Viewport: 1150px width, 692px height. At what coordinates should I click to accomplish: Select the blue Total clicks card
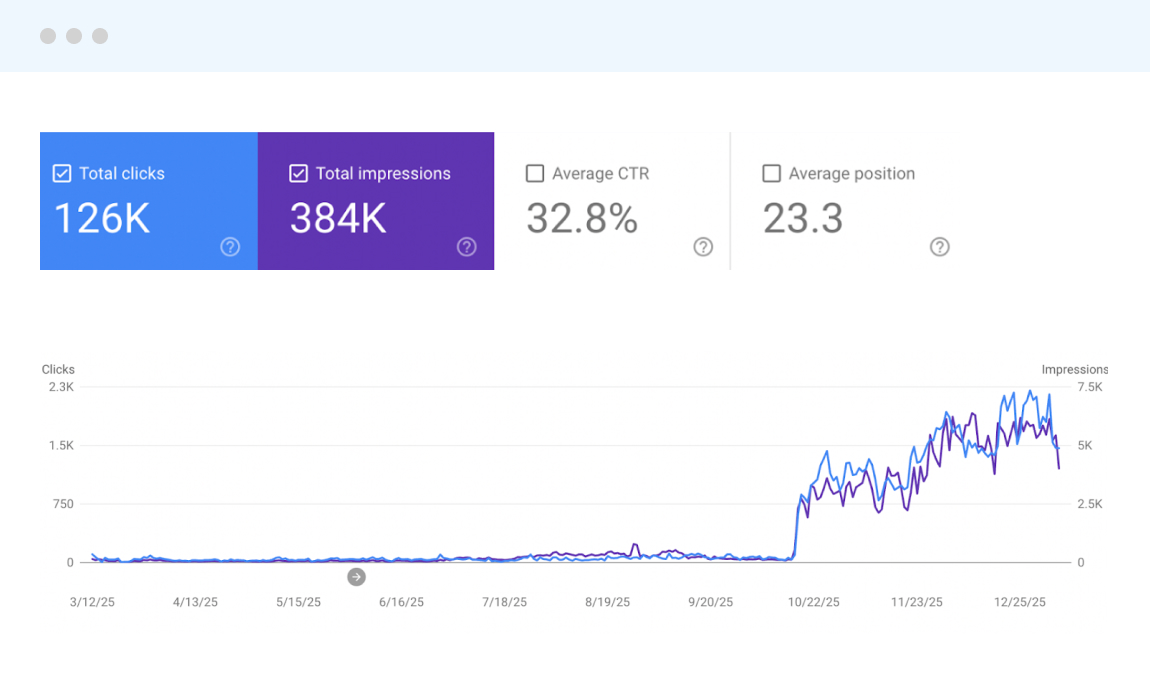point(148,200)
